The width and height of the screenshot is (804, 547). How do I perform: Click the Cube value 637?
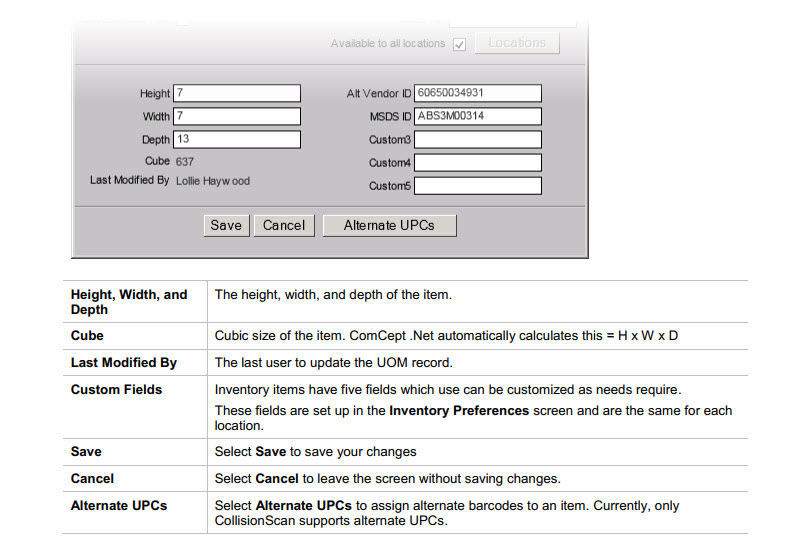click(185, 161)
